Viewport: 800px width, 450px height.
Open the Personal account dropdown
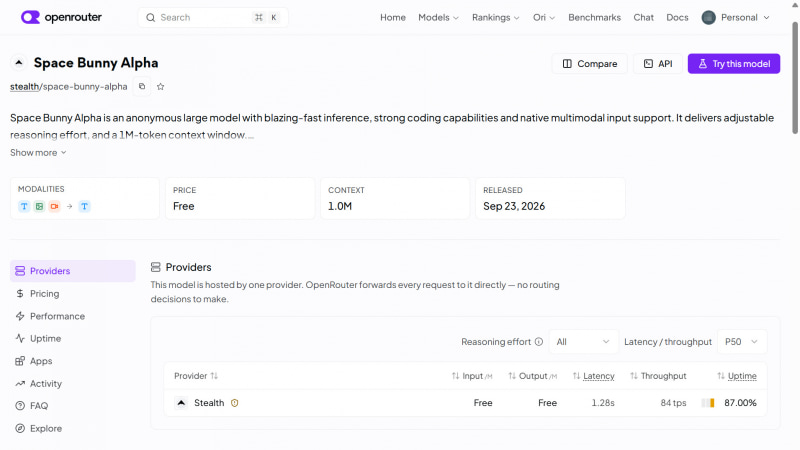coord(735,17)
